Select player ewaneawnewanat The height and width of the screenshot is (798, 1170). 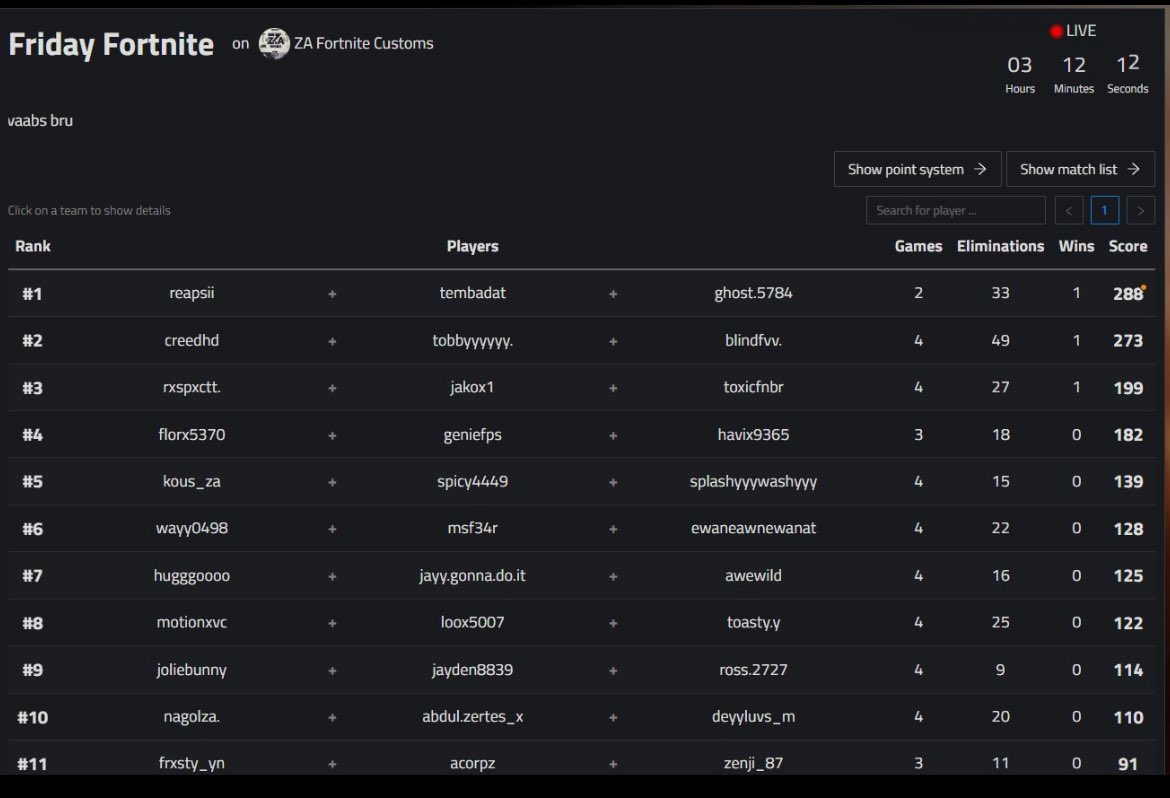coord(754,529)
